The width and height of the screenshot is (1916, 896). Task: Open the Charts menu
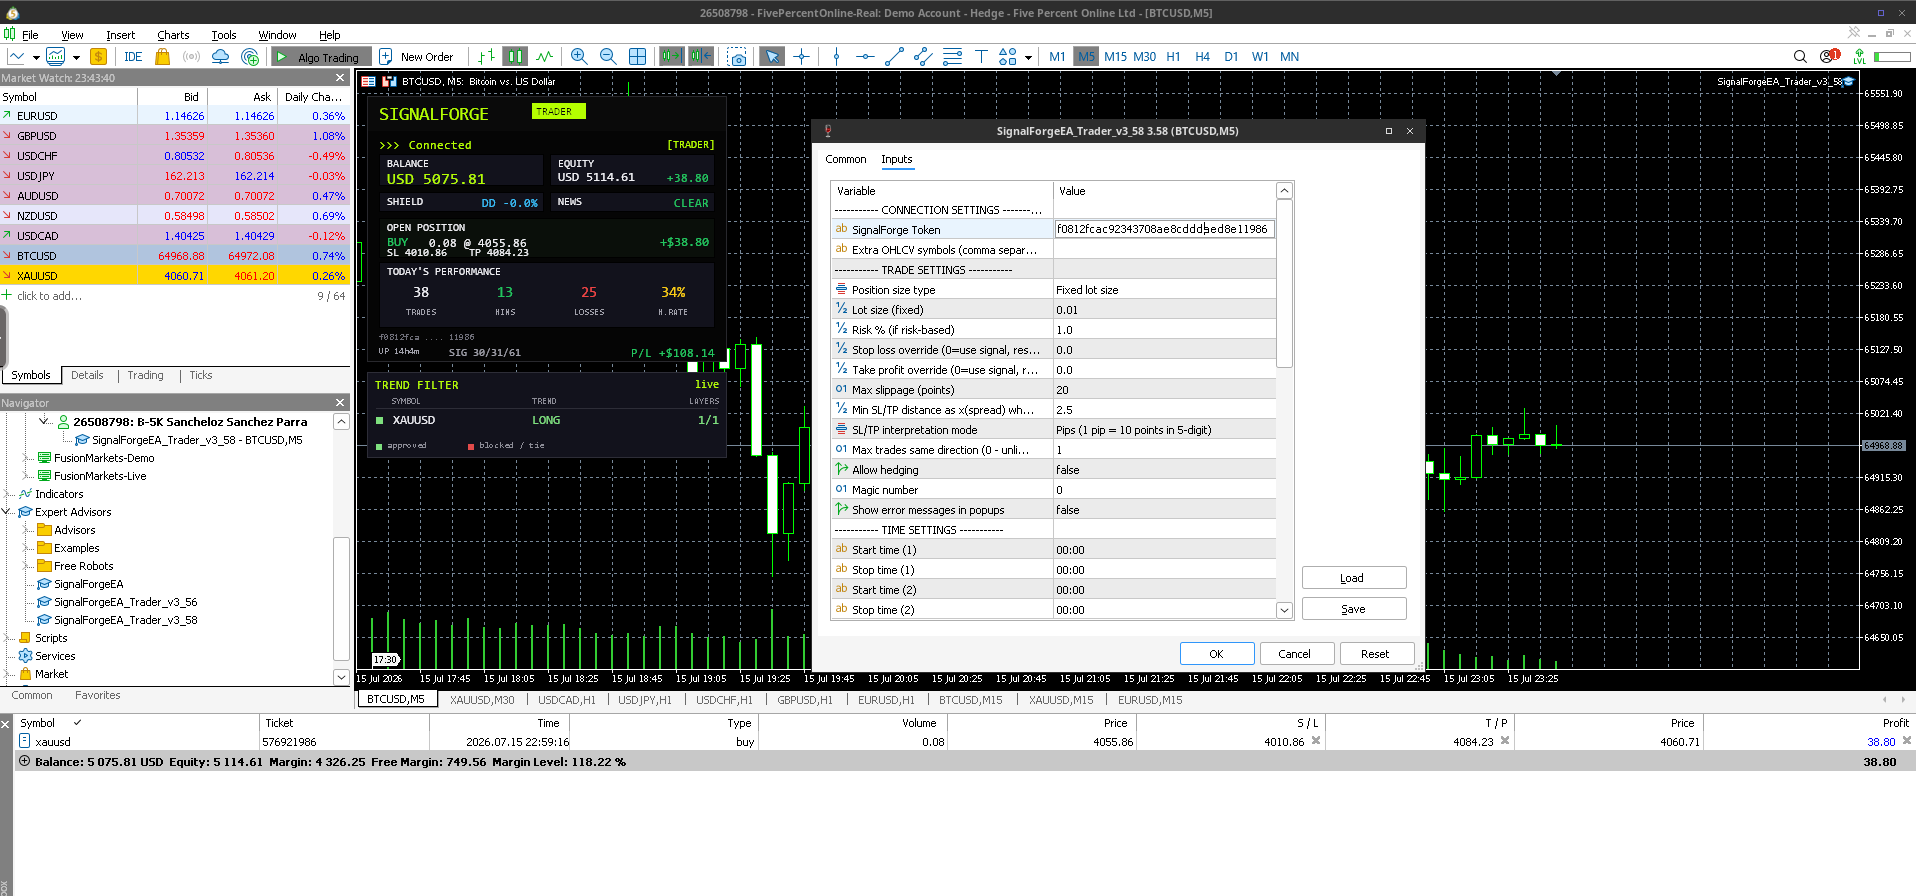click(173, 35)
